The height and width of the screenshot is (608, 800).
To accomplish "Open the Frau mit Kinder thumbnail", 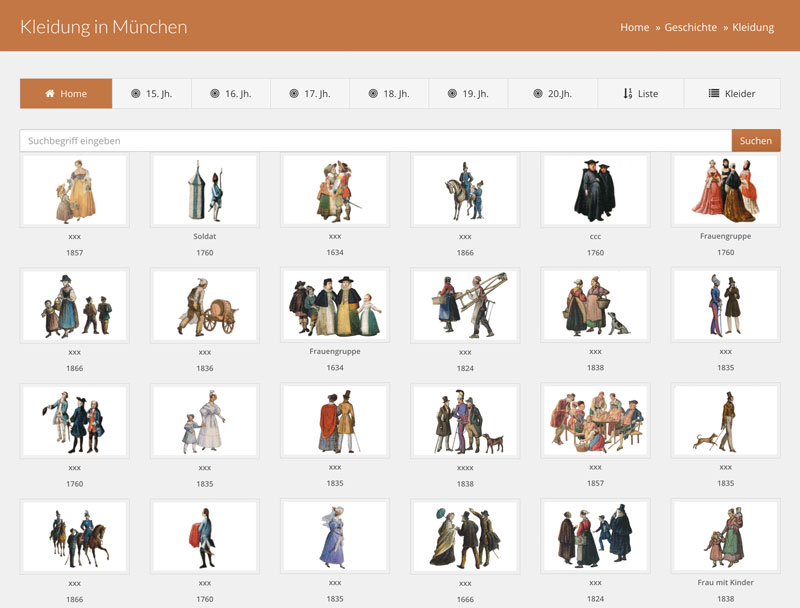I will (725, 537).
